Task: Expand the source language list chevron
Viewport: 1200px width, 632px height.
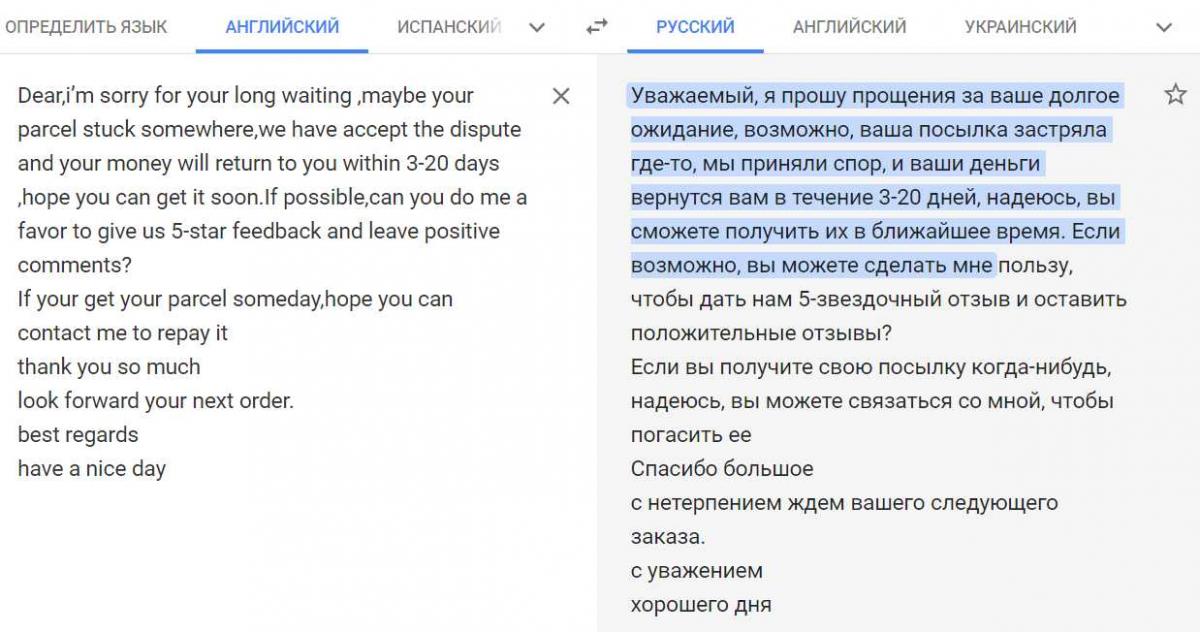Action: click(537, 27)
